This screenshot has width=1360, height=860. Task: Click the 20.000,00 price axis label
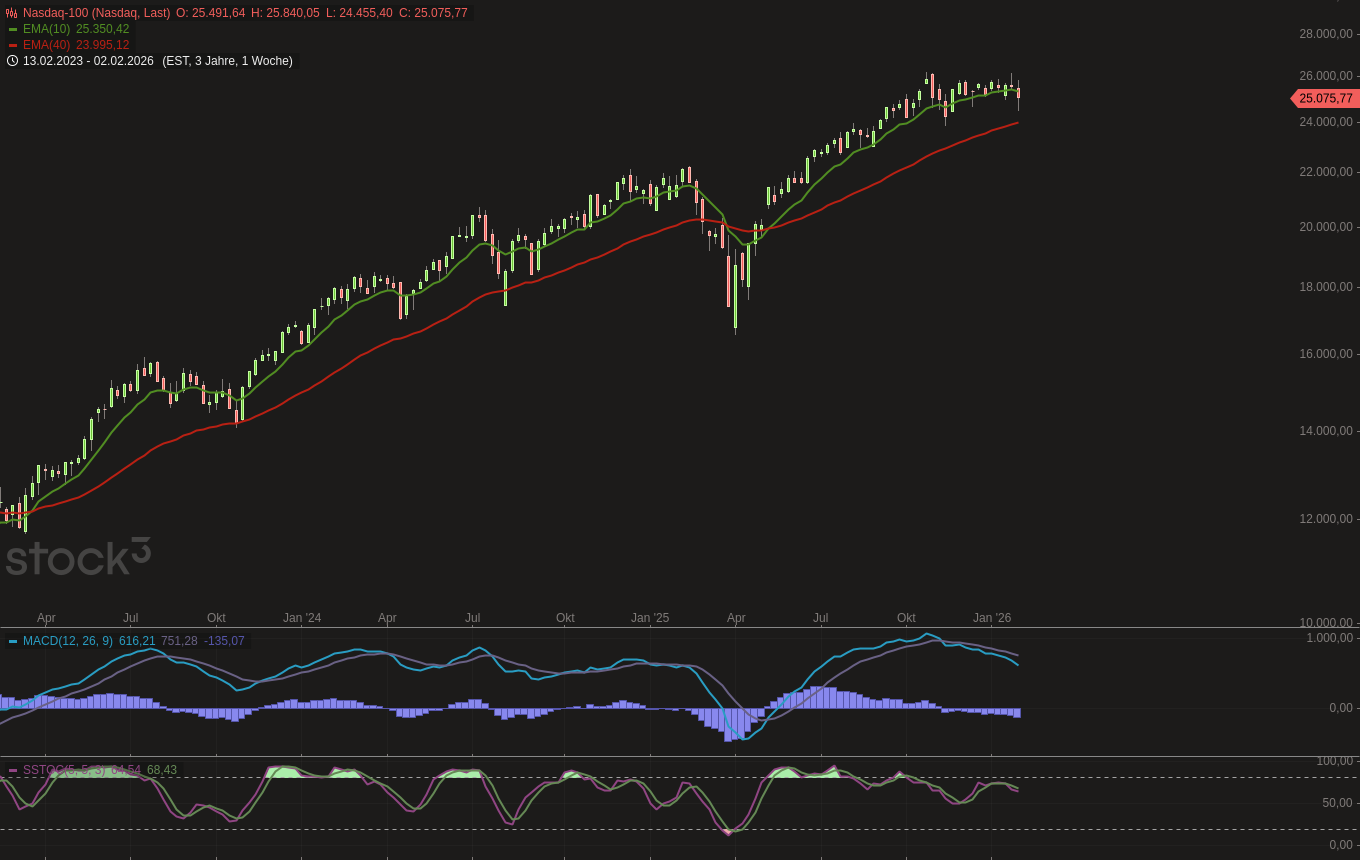[1325, 227]
